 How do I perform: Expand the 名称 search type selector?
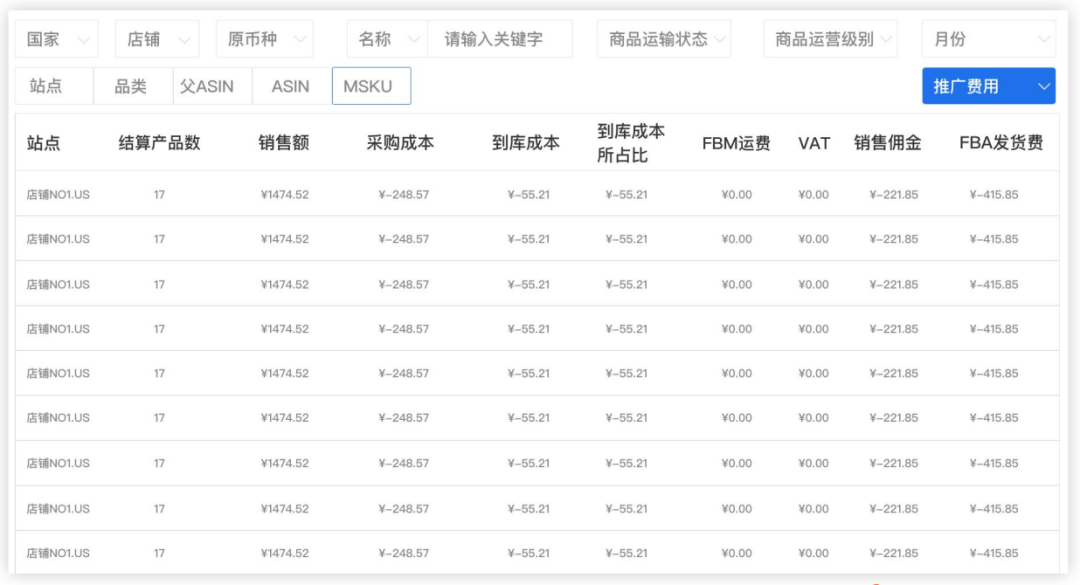tap(387, 40)
